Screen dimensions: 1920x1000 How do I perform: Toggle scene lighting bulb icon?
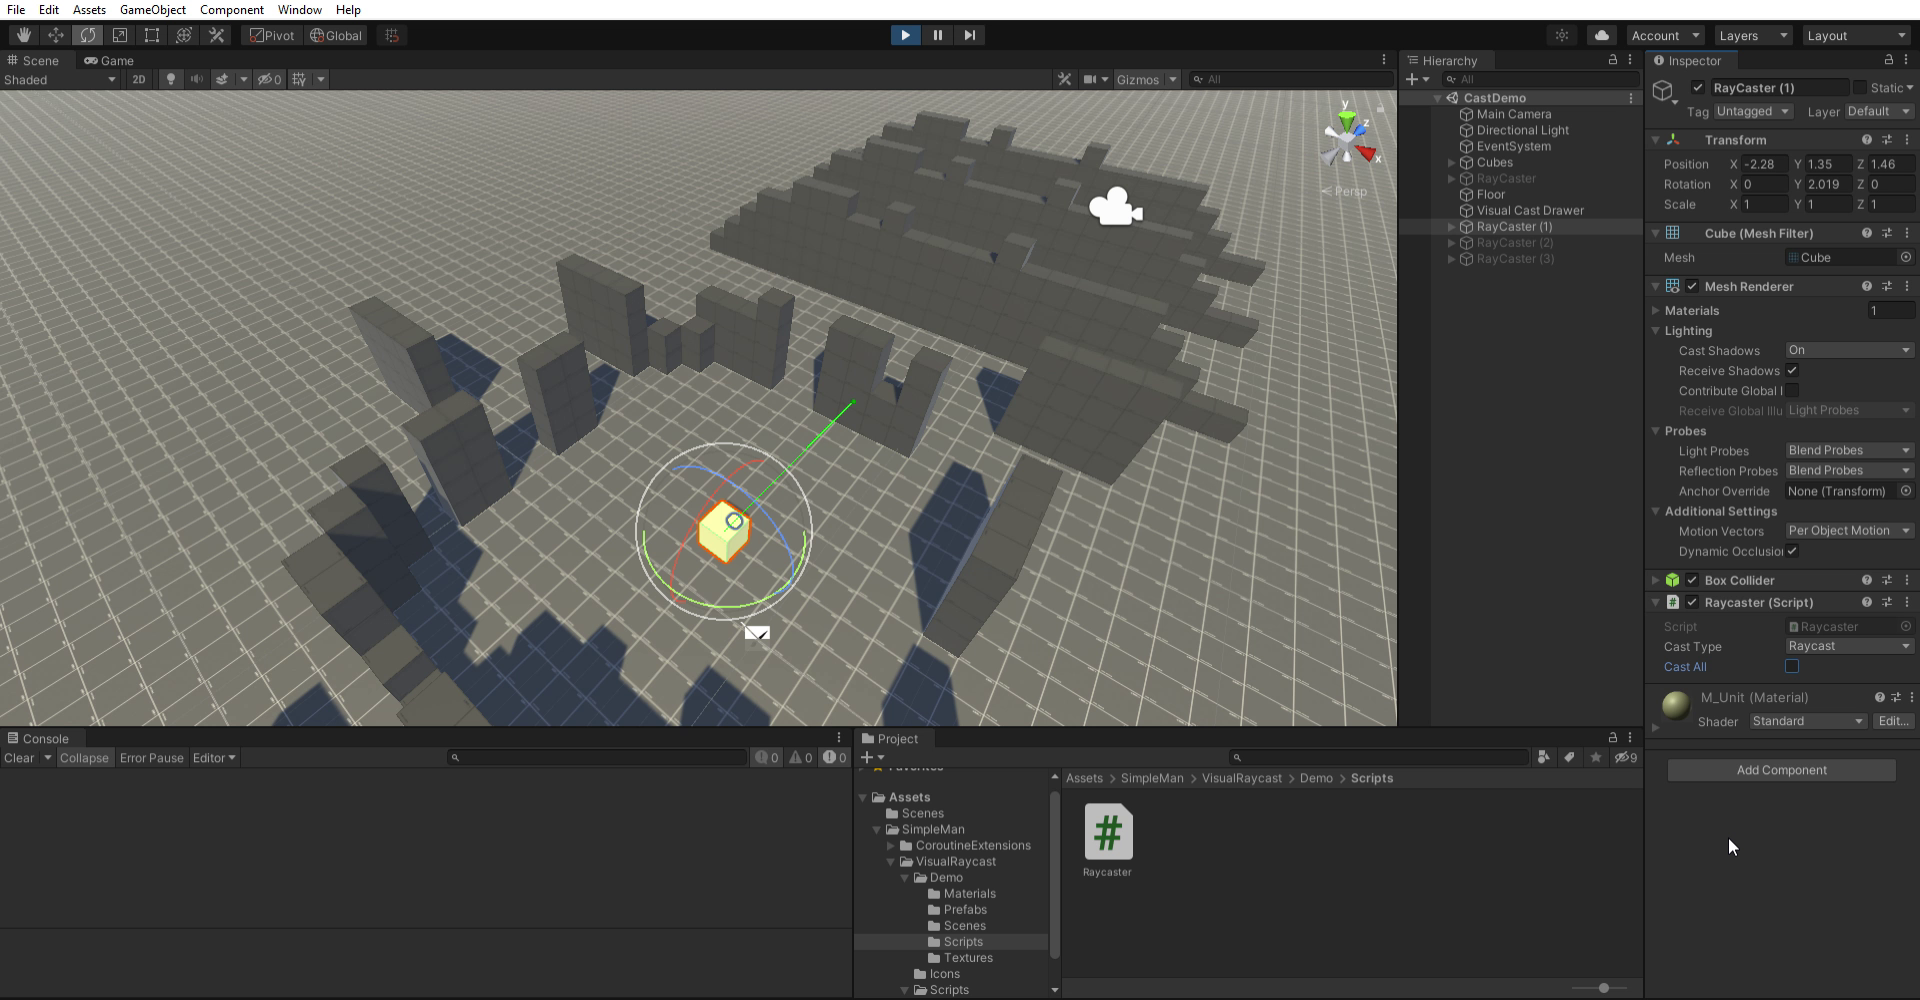click(171, 79)
